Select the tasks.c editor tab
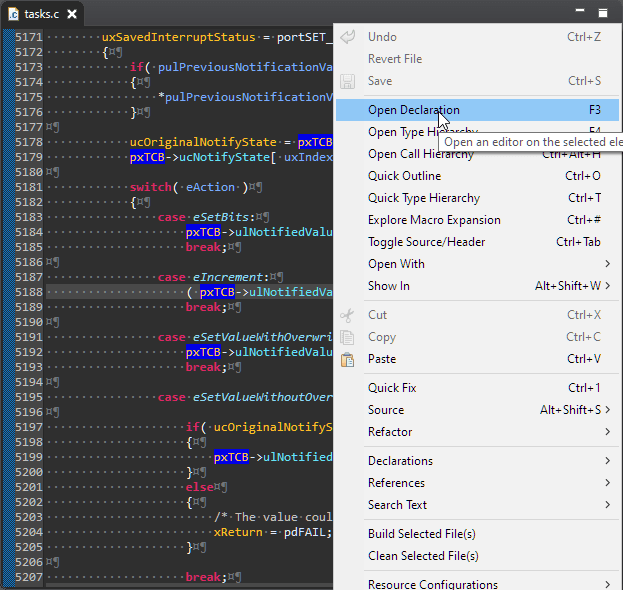623x590 pixels. 42,14
